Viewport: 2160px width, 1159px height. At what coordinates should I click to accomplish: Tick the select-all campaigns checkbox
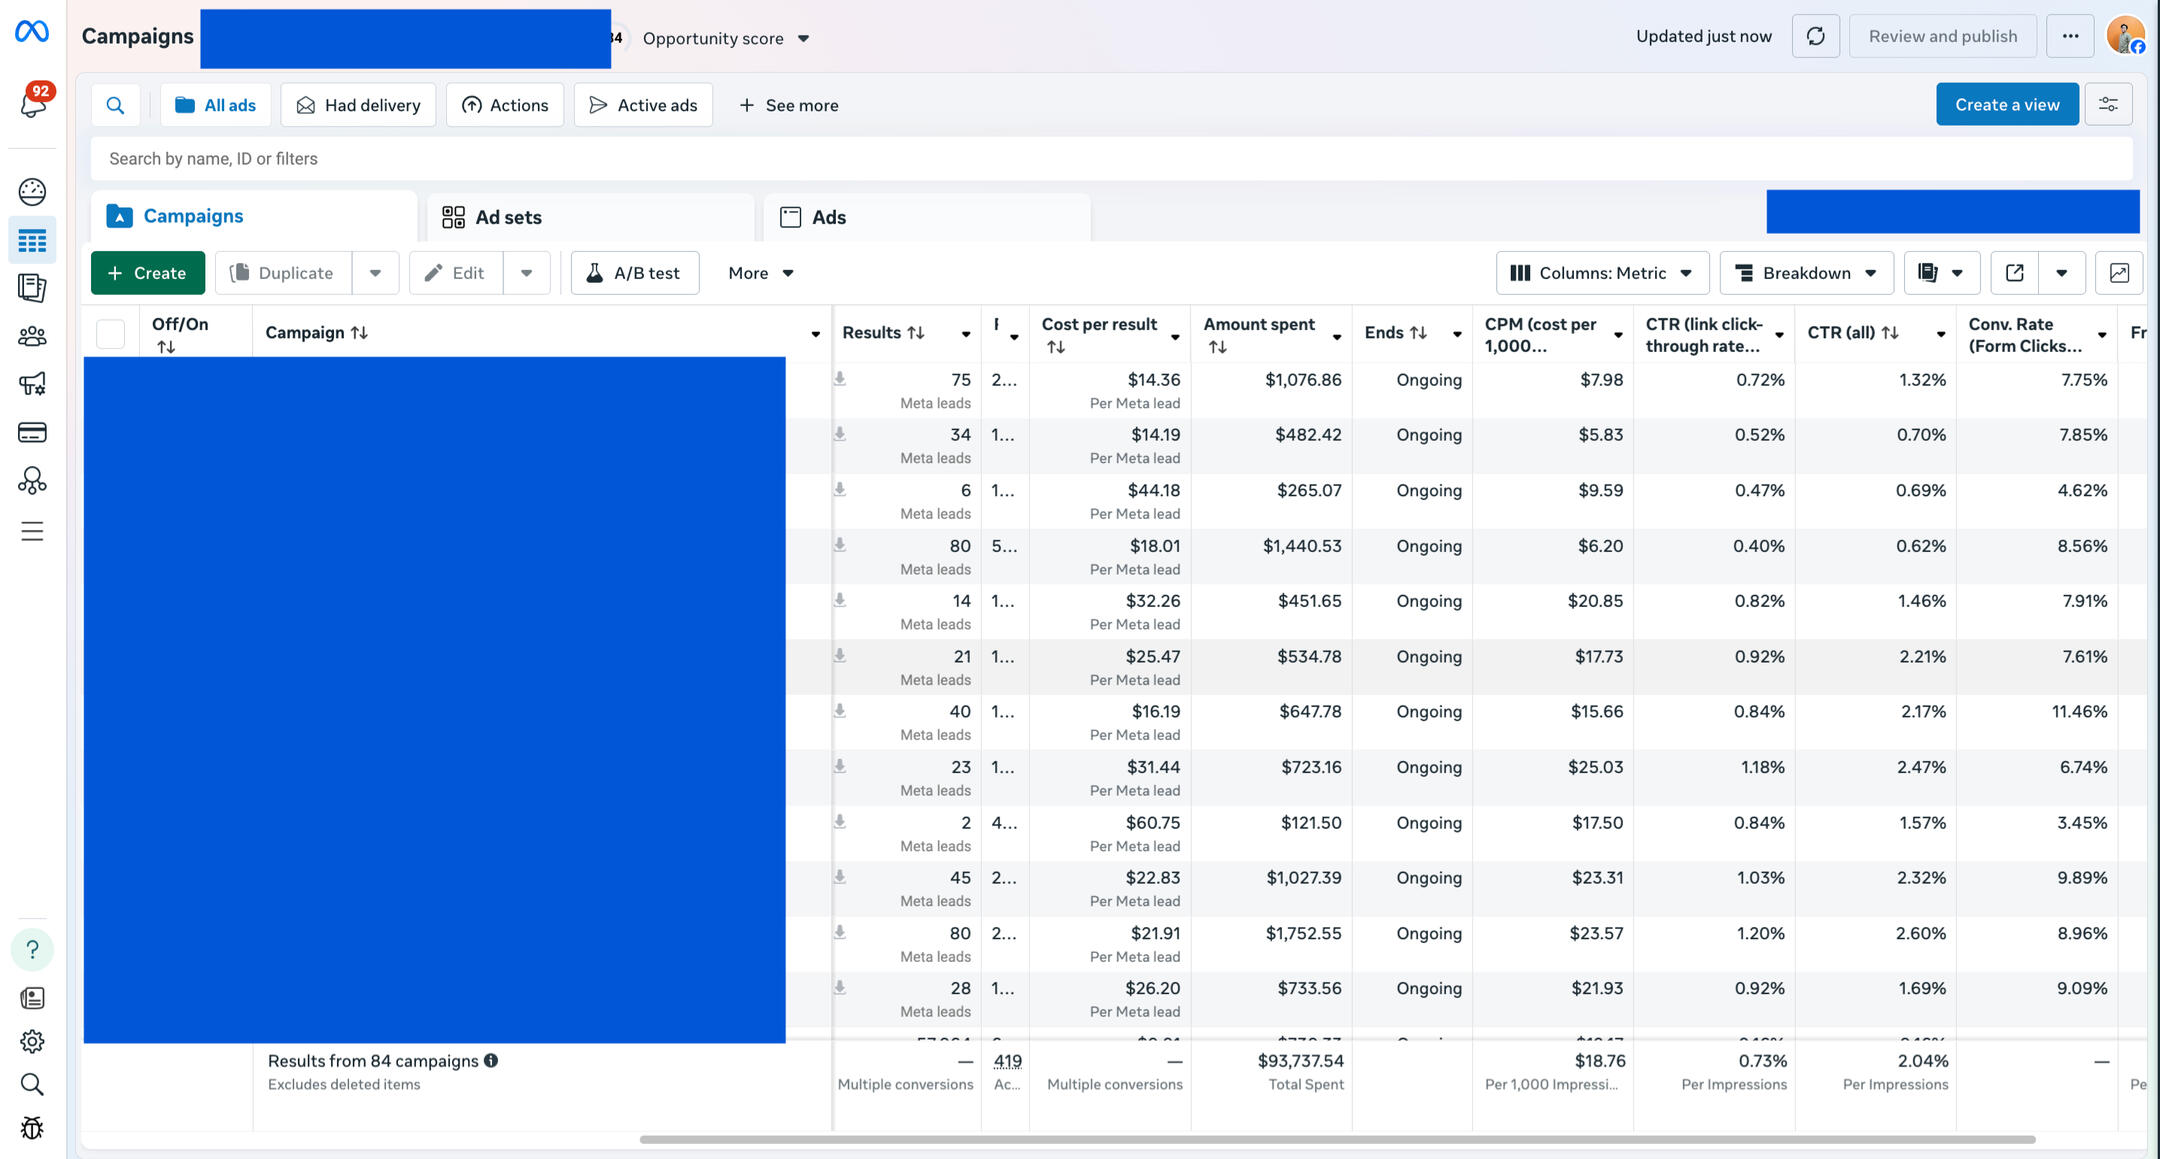[x=110, y=333]
